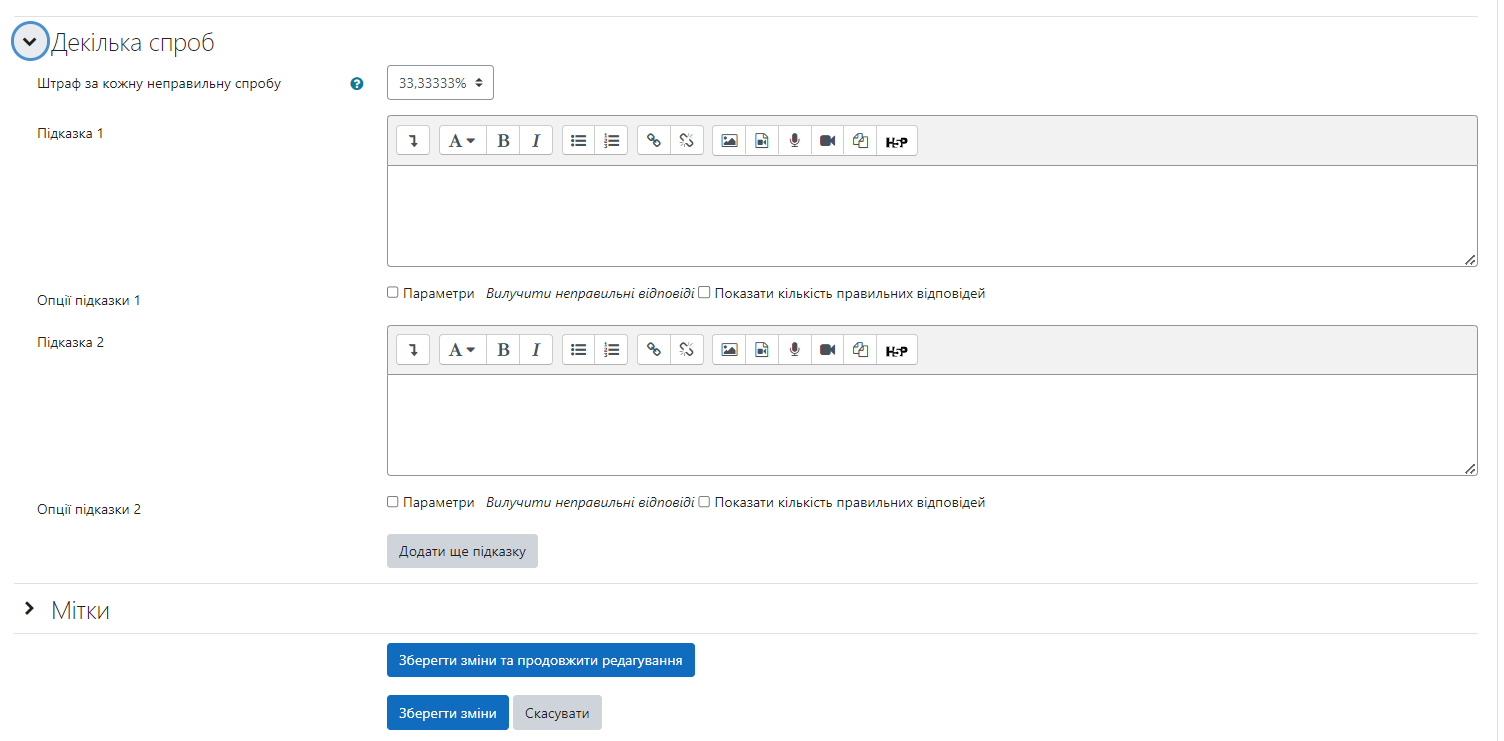Record audio in Підказка 1 editor
The image size is (1504, 741).
pos(795,141)
